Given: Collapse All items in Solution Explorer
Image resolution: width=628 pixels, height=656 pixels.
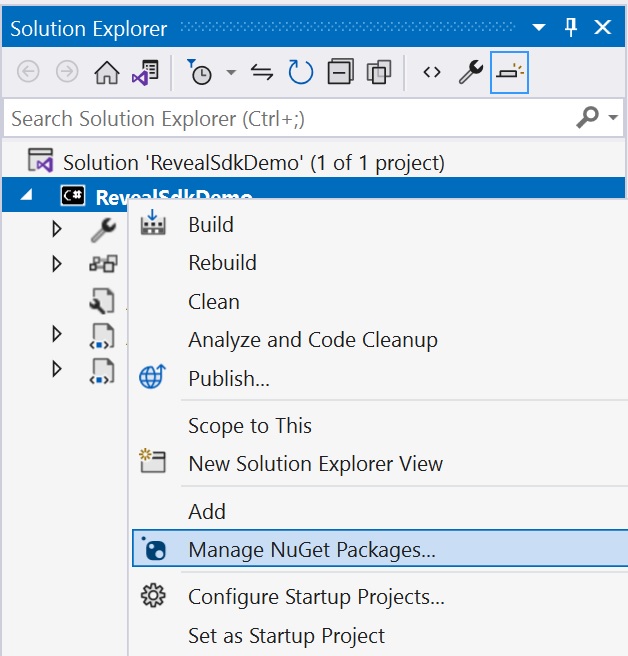Looking at the screenshot, I should (x=340, y=72).
